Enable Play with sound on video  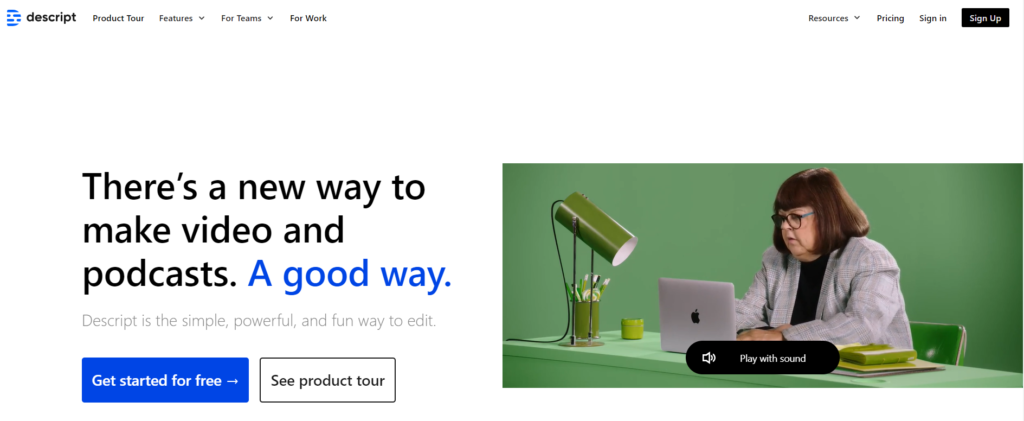[762, 358]
